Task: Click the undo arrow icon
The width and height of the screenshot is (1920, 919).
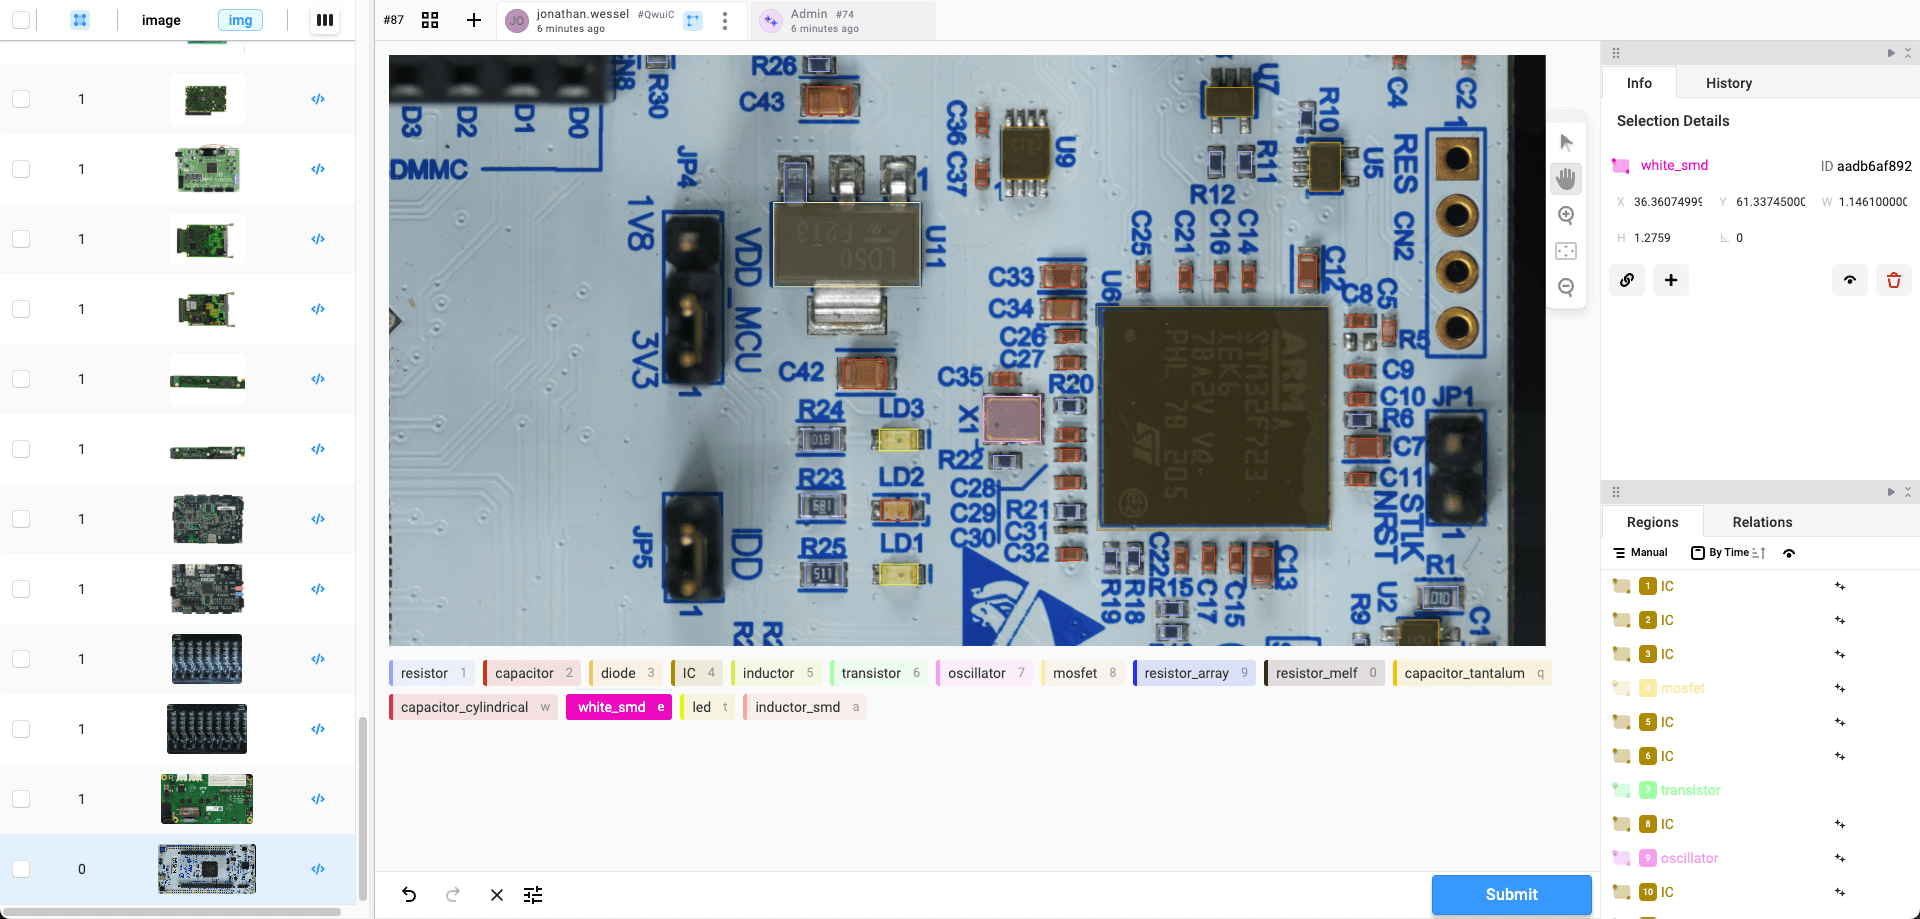Action: click(x=409, y=895)
